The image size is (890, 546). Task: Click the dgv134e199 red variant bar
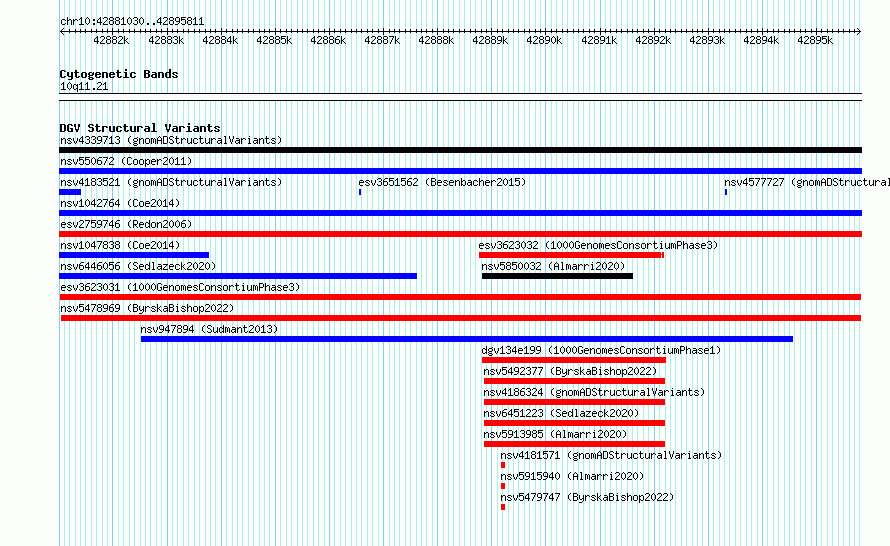(x=574, y=360)
